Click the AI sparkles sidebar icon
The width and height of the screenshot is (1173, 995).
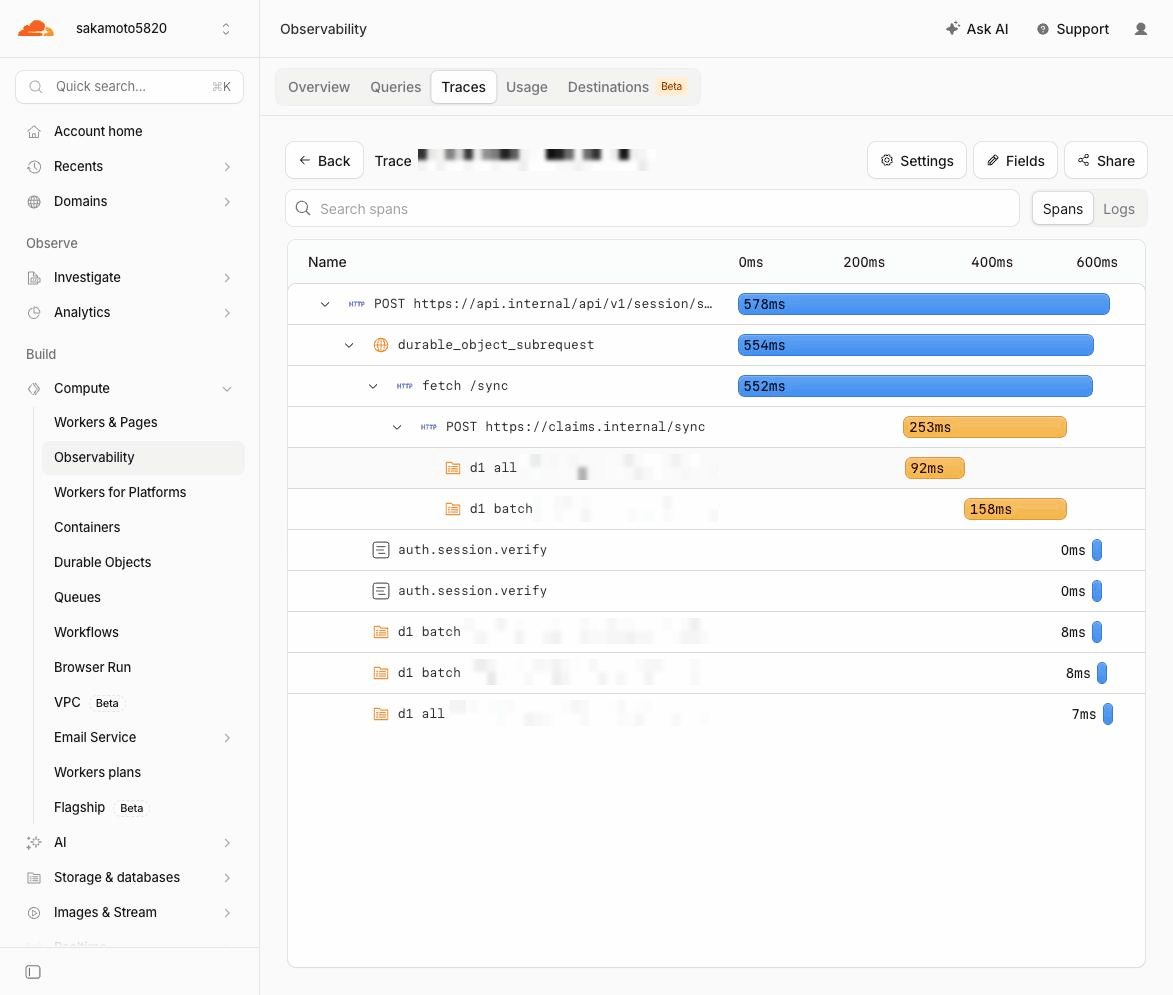click(x=34, y=843)
